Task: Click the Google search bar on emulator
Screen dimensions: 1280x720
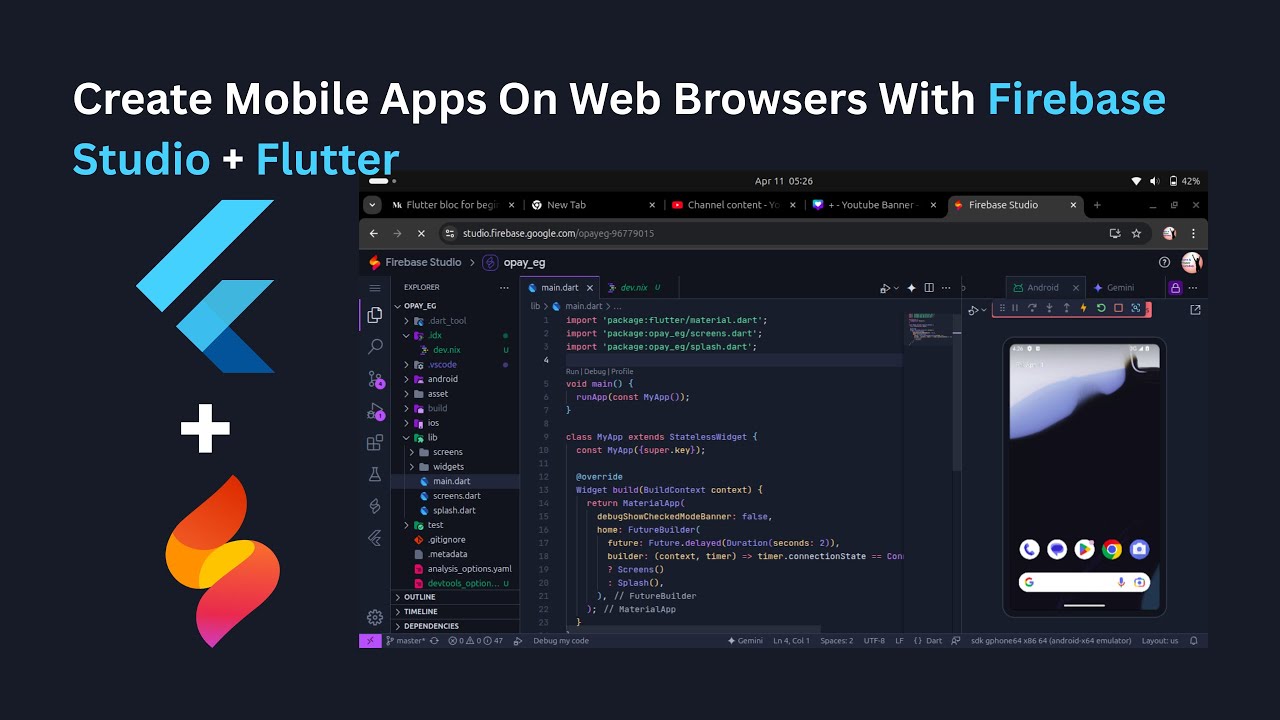Action: point(1084,582)
